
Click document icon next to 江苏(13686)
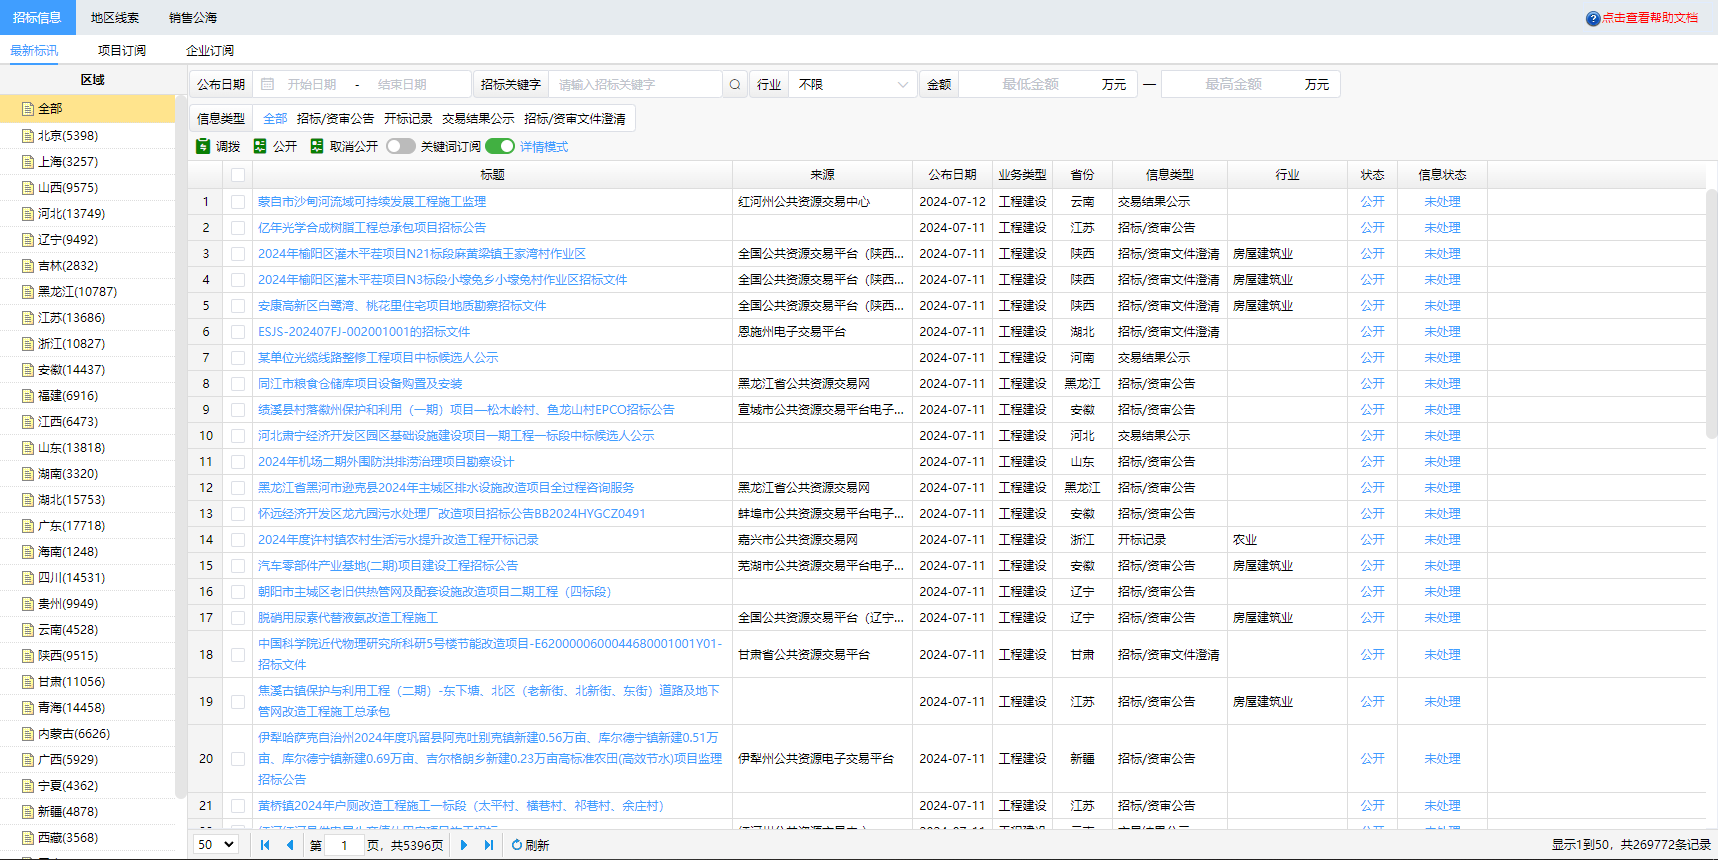pos(28,317)
